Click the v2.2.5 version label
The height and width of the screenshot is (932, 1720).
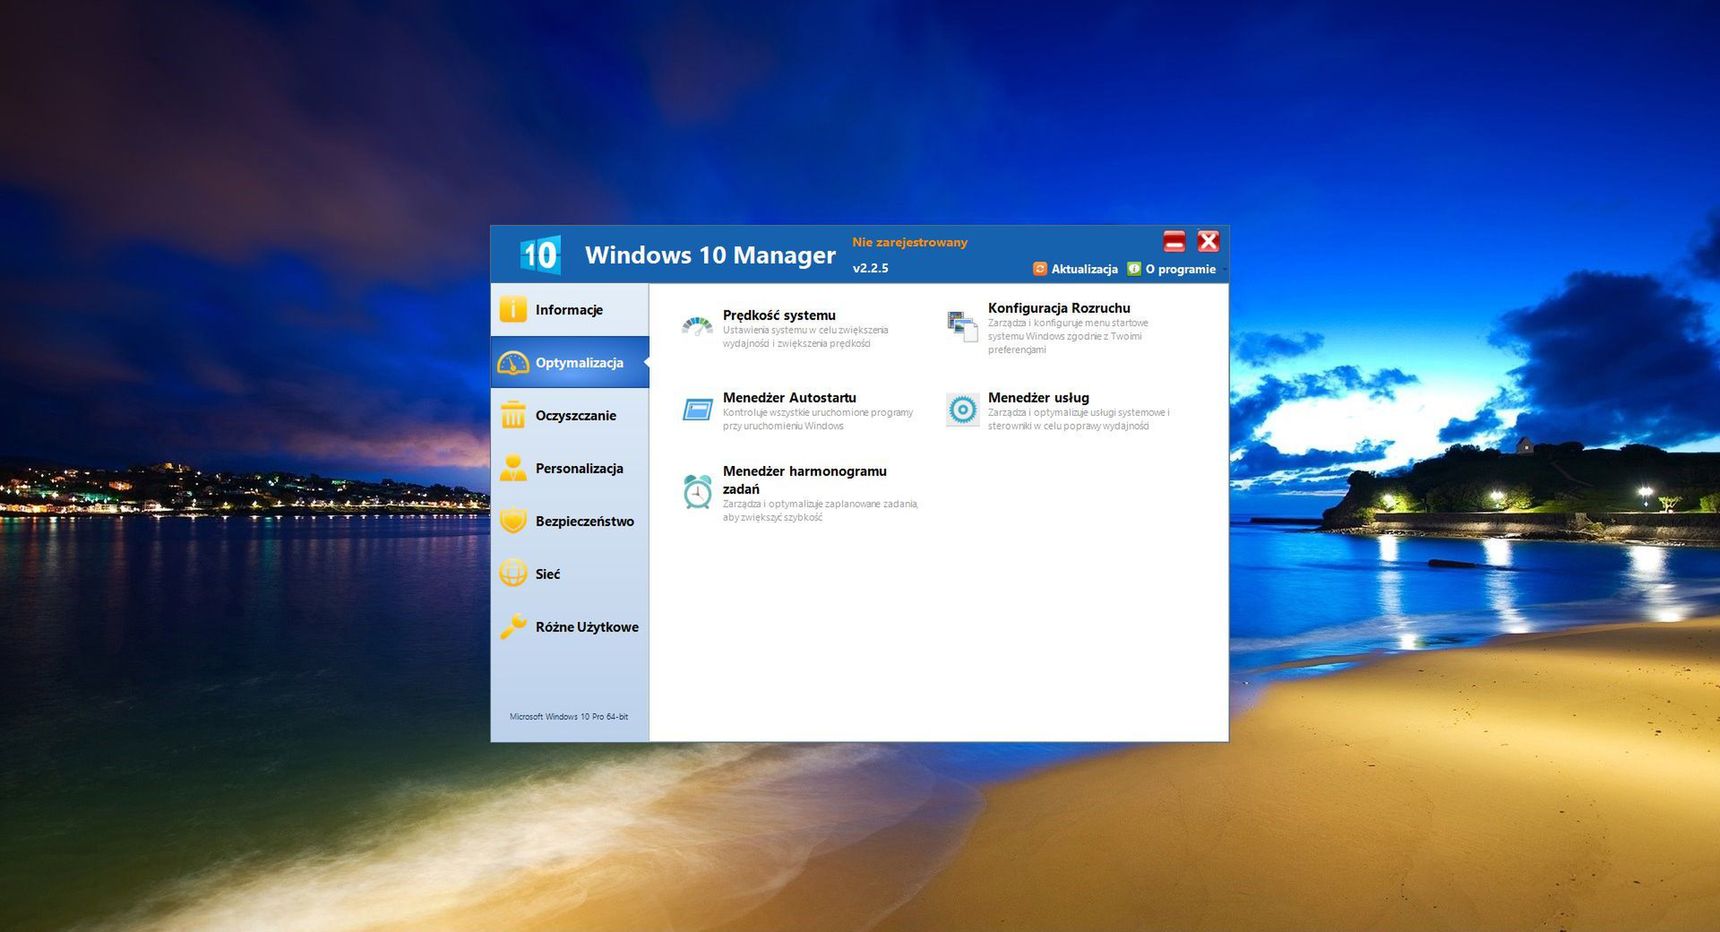pos(870,268)
